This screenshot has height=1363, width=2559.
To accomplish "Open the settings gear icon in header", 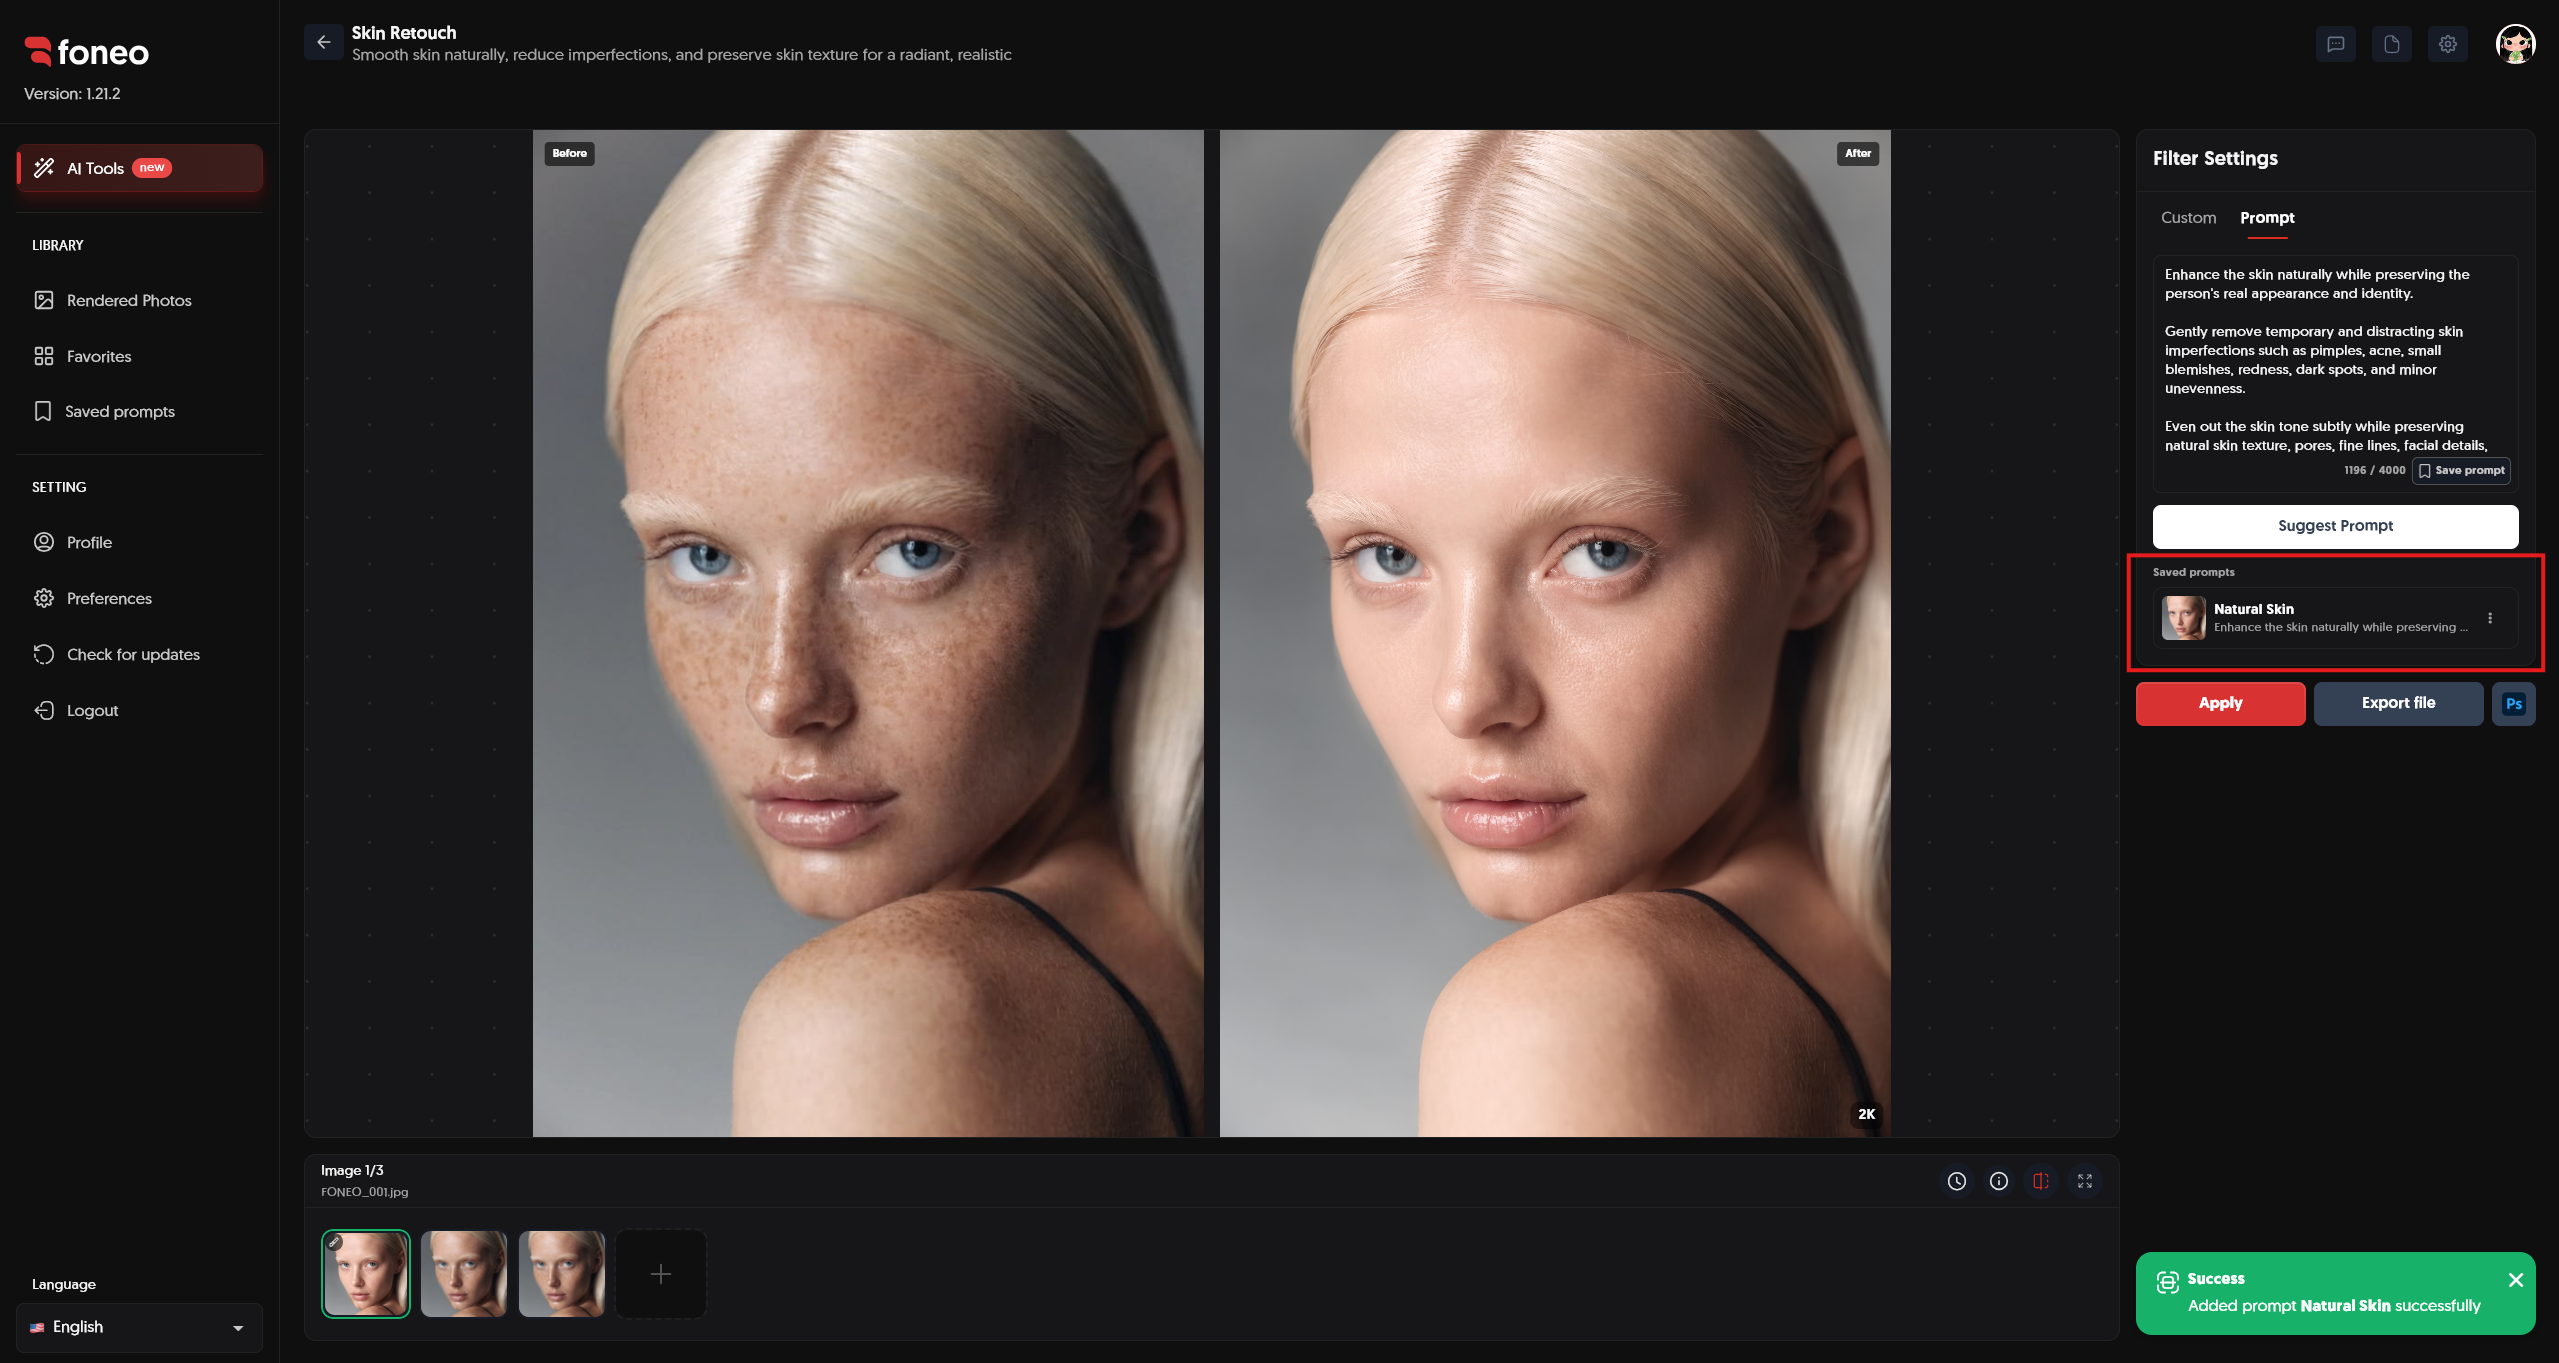I will (x=2447, y=44).
